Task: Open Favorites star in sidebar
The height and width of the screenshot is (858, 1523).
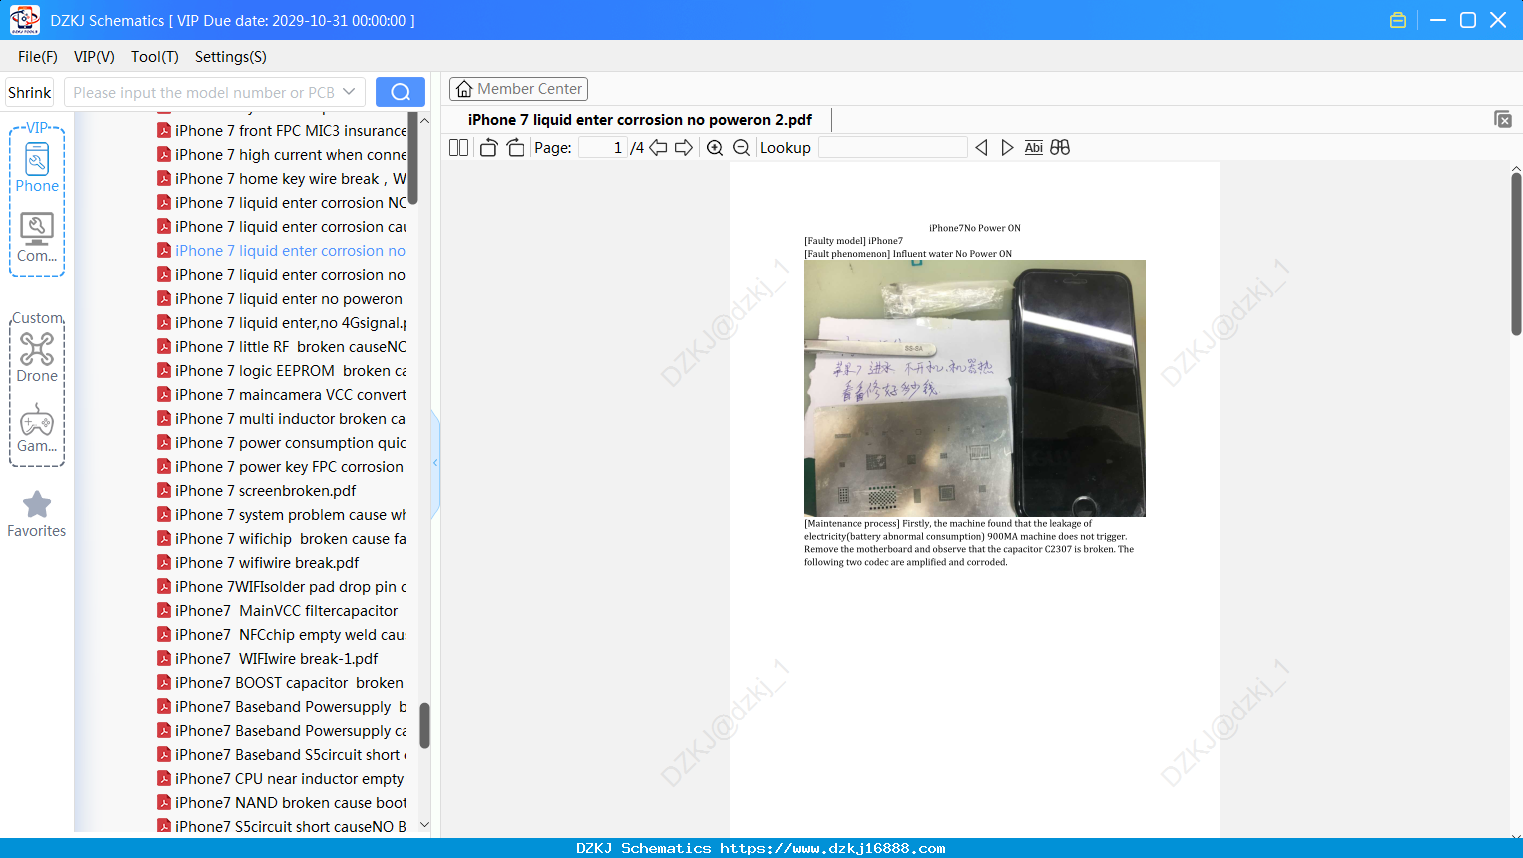Action: pyautogui.click(x=37, y=515)
